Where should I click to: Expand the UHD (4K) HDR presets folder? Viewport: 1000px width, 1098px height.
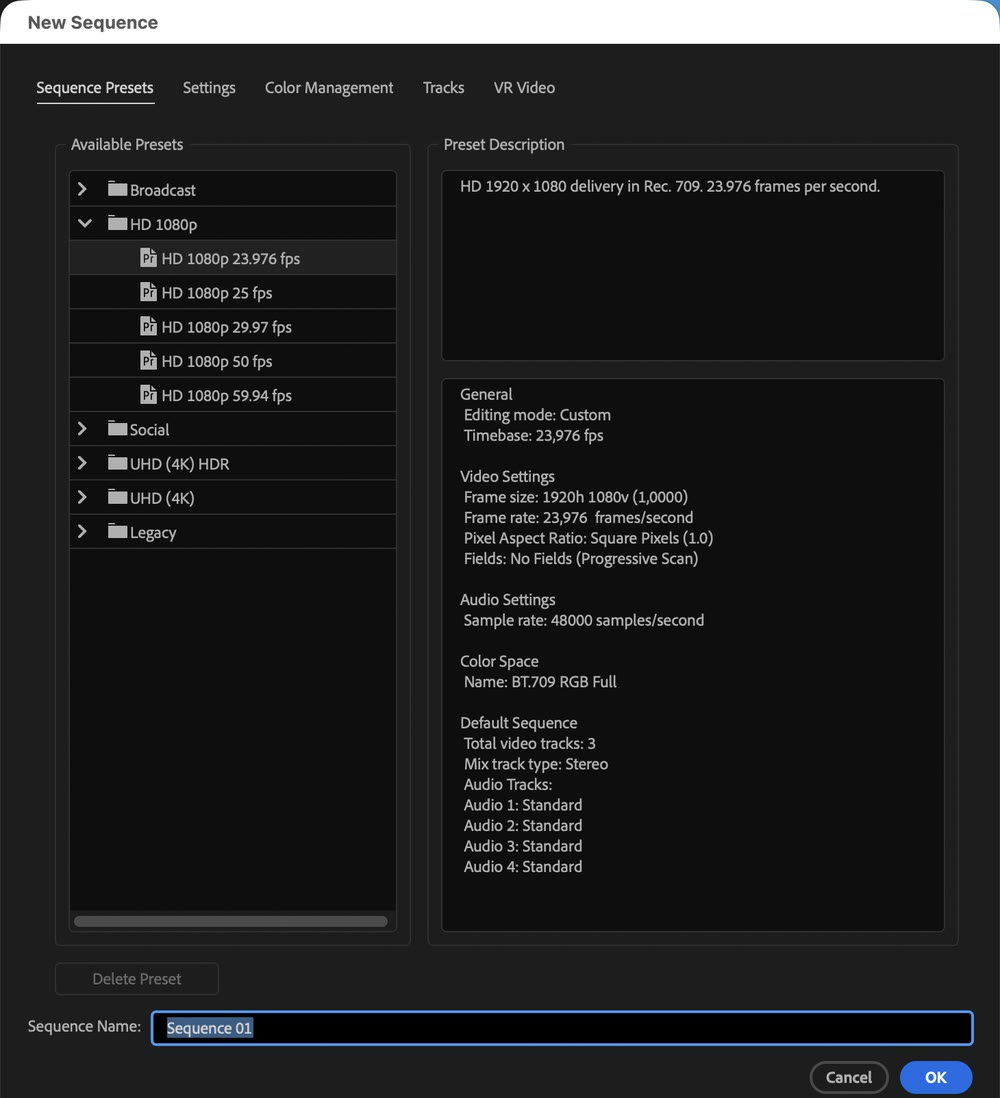83,463
